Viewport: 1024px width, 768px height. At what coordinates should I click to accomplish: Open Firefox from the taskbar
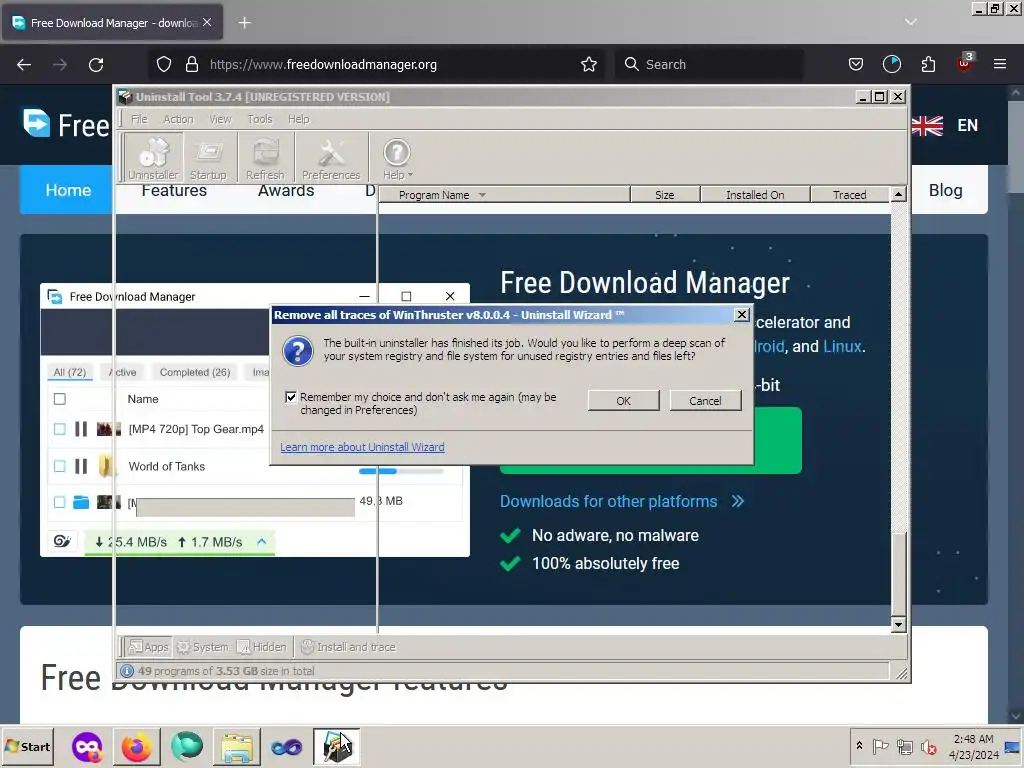click(x=136, y=746)
